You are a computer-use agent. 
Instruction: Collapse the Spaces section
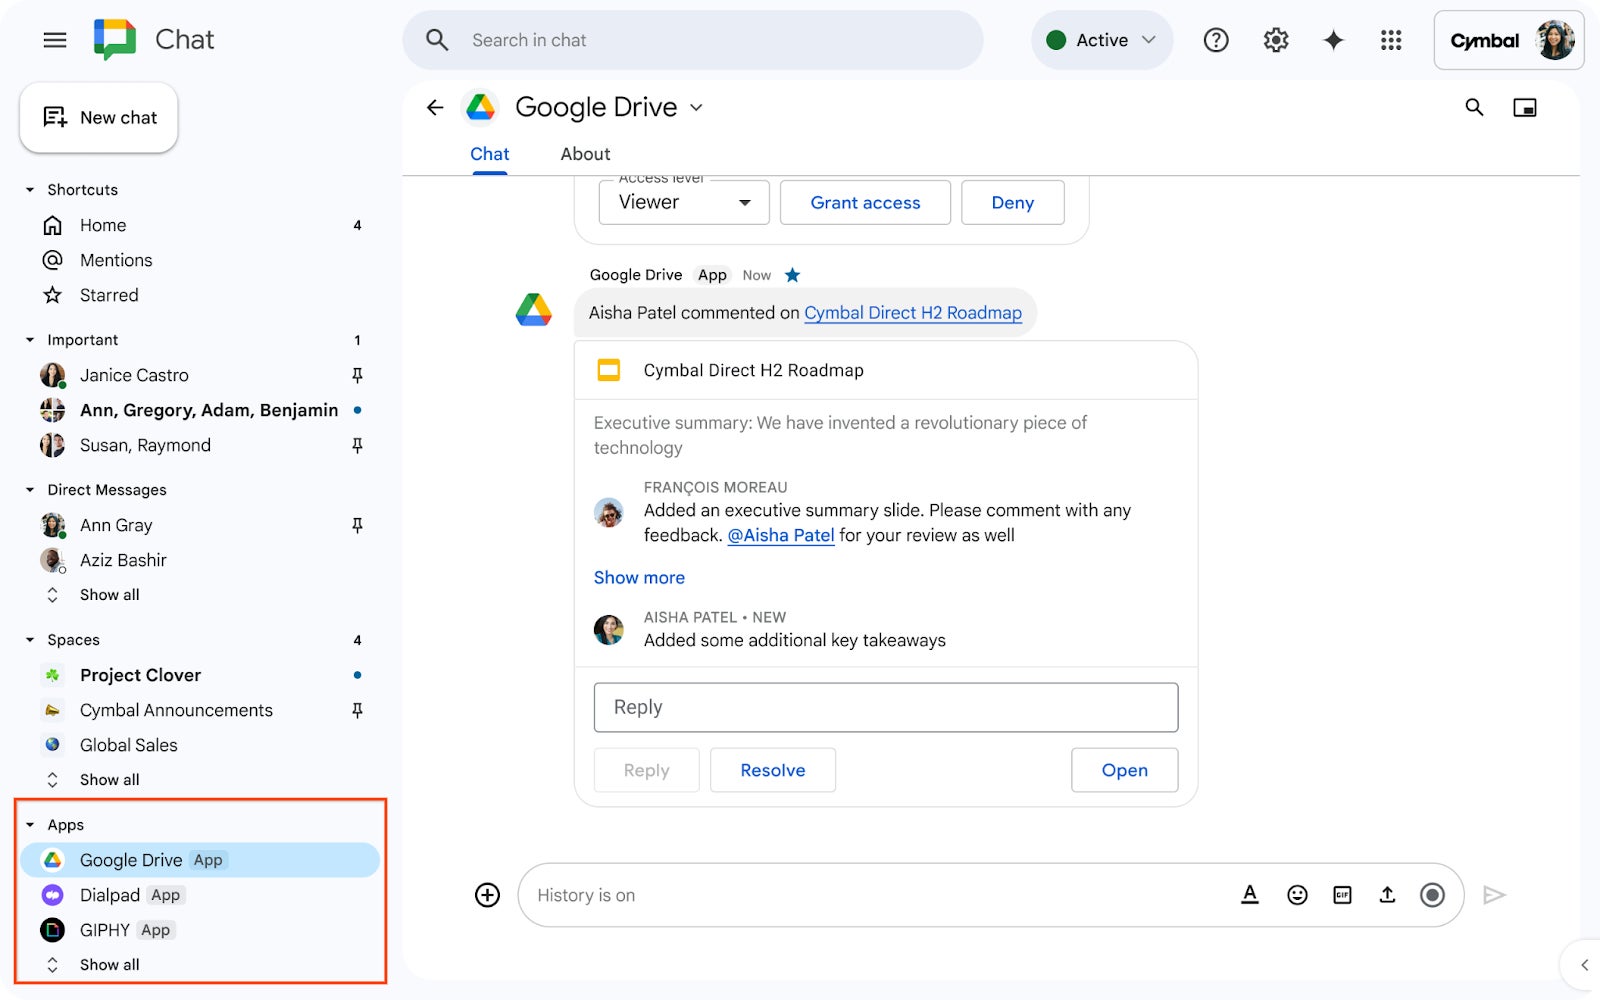pyautogui.click(x=30, y=640)
